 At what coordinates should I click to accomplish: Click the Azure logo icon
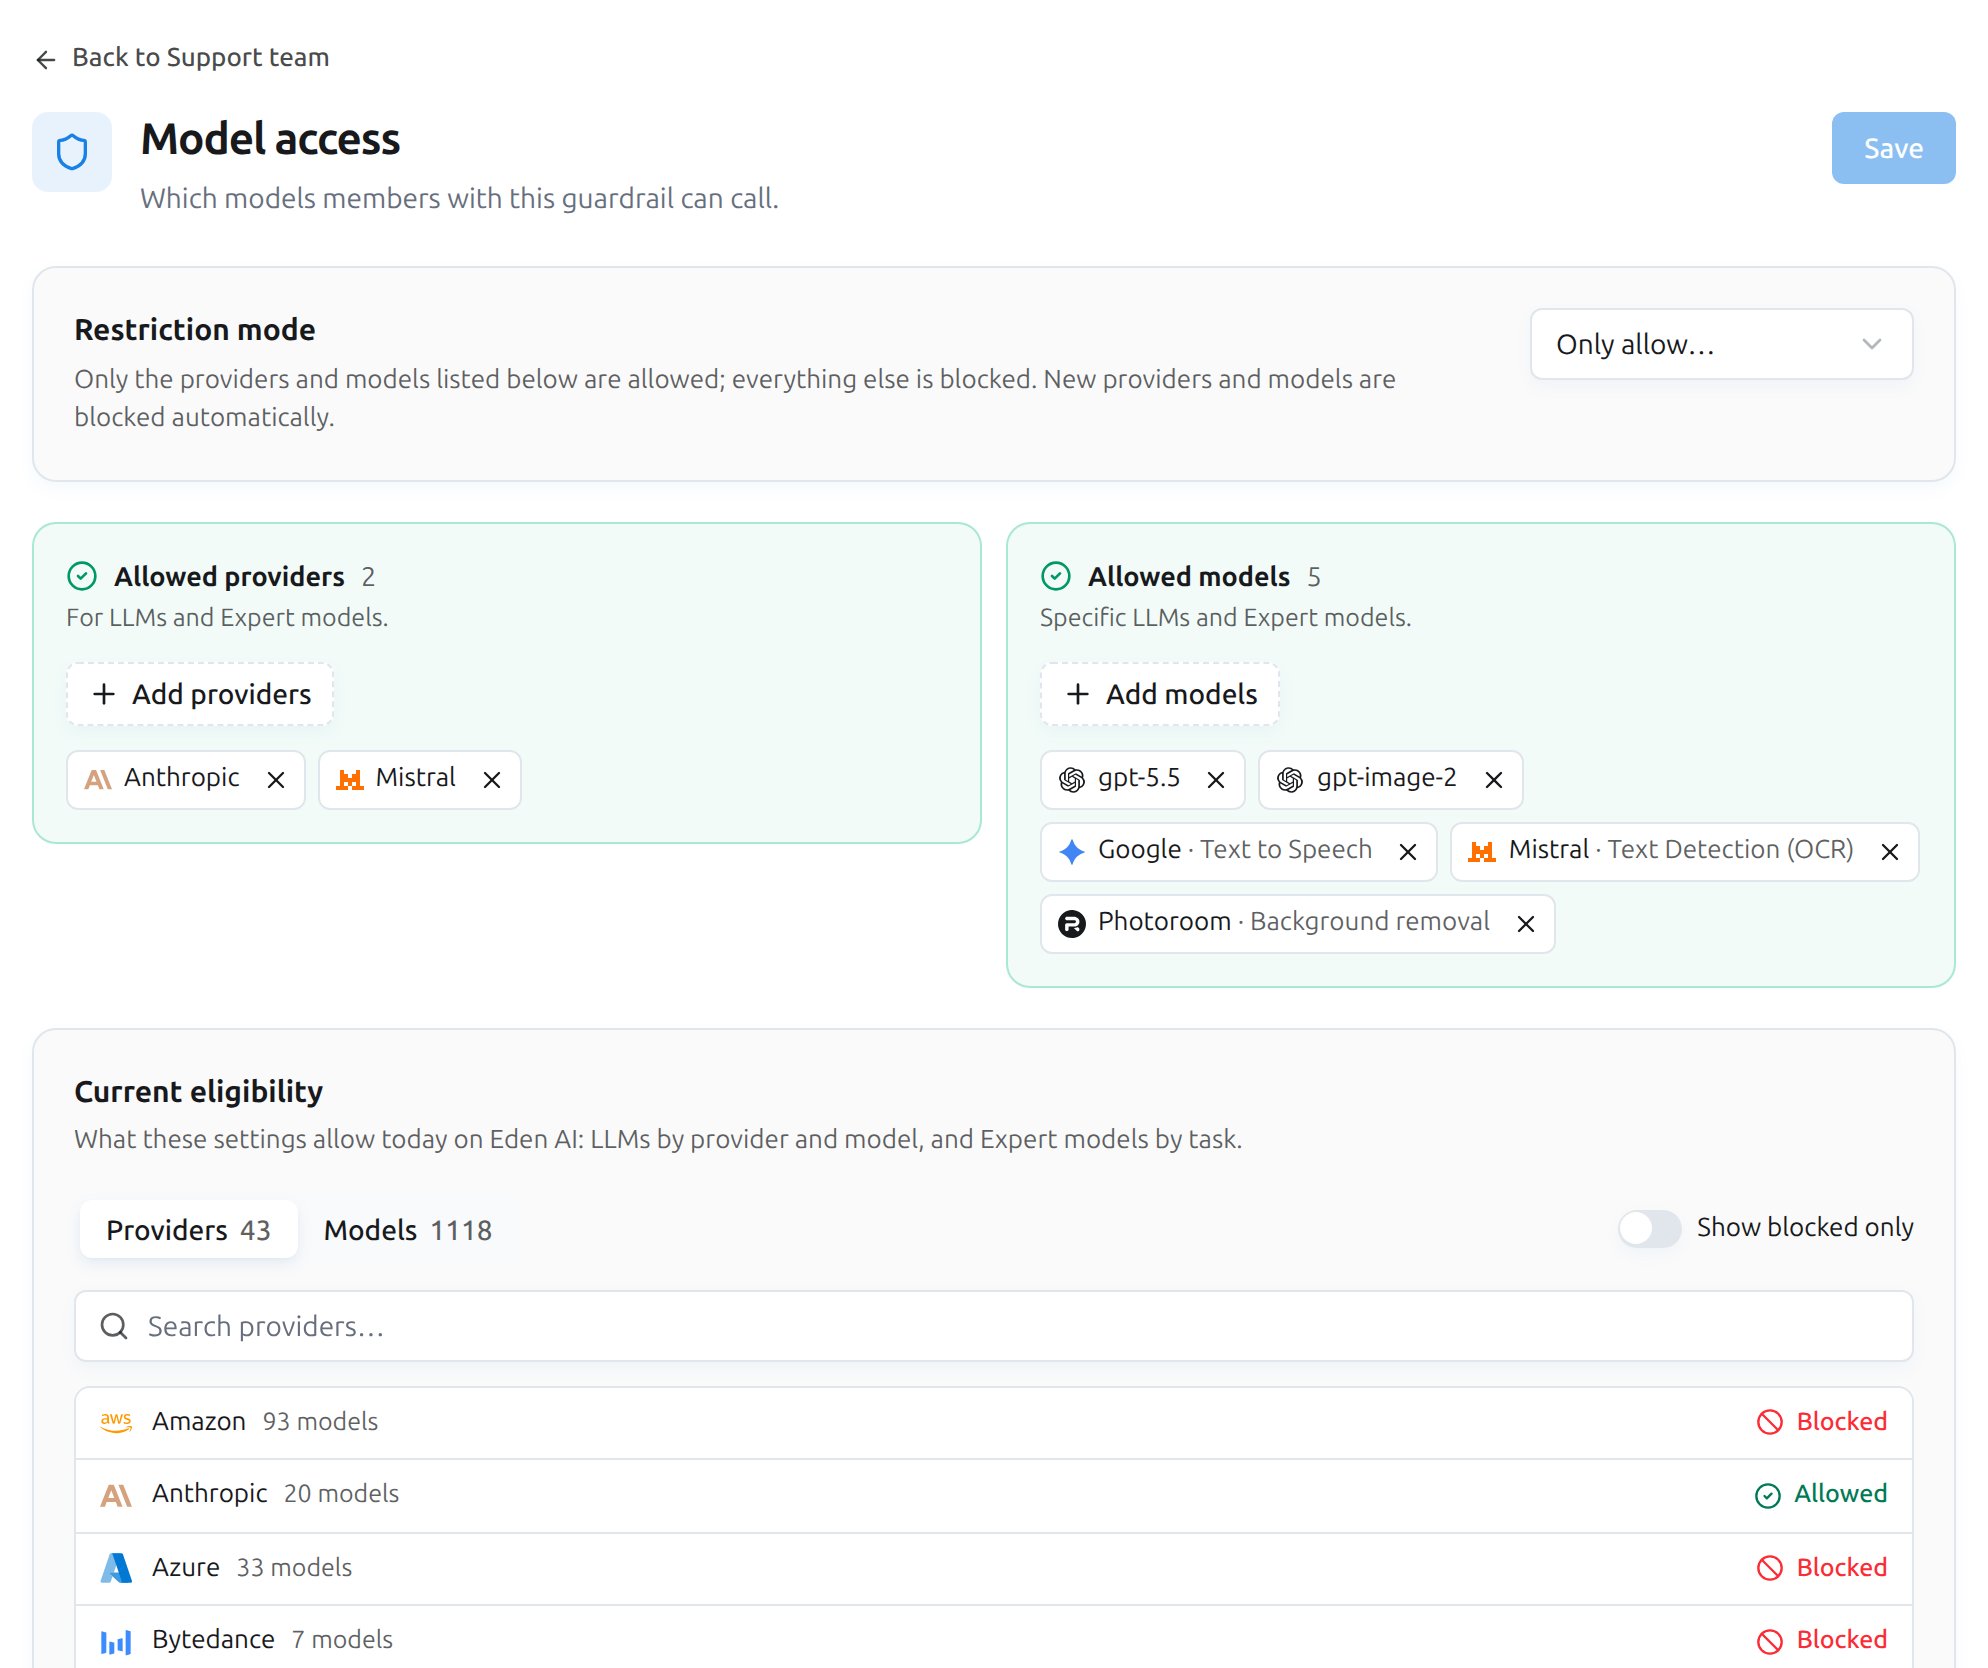[x=116, y=1568]
